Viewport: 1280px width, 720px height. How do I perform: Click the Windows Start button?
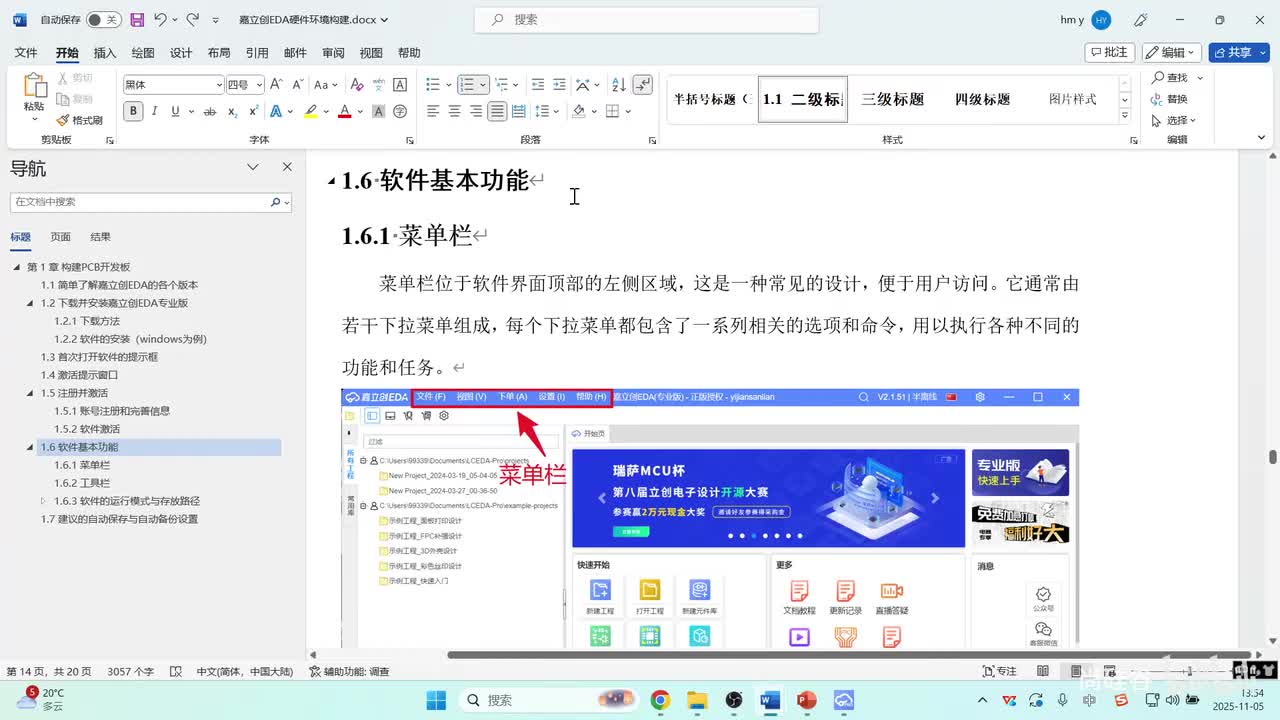[x=437, y=700]
